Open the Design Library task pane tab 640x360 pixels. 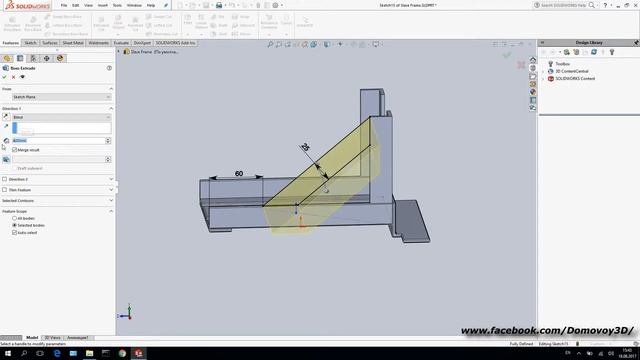[x=533, y=68]
